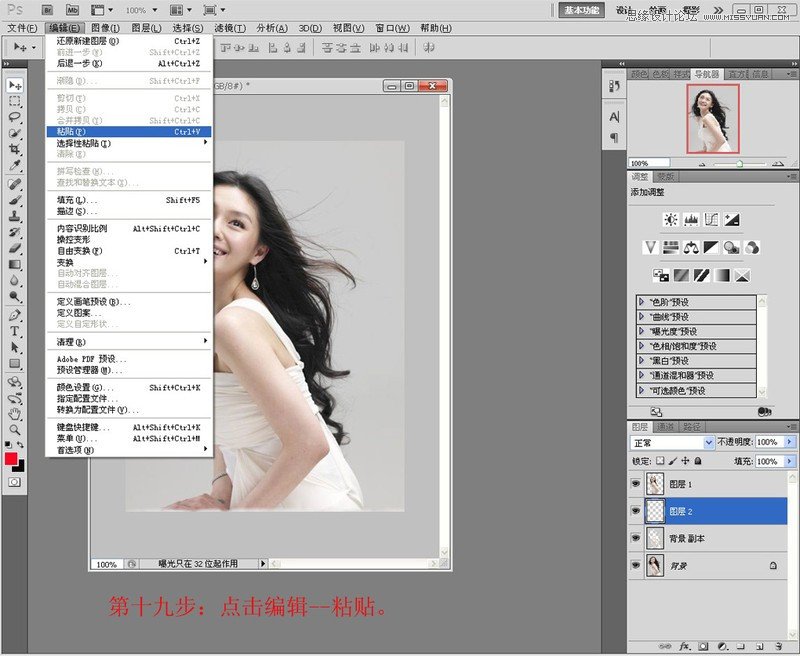Toggle visibility of 图层 1
Image resolution: width=800 pixels, height=656 pixels.
(637, 483)
